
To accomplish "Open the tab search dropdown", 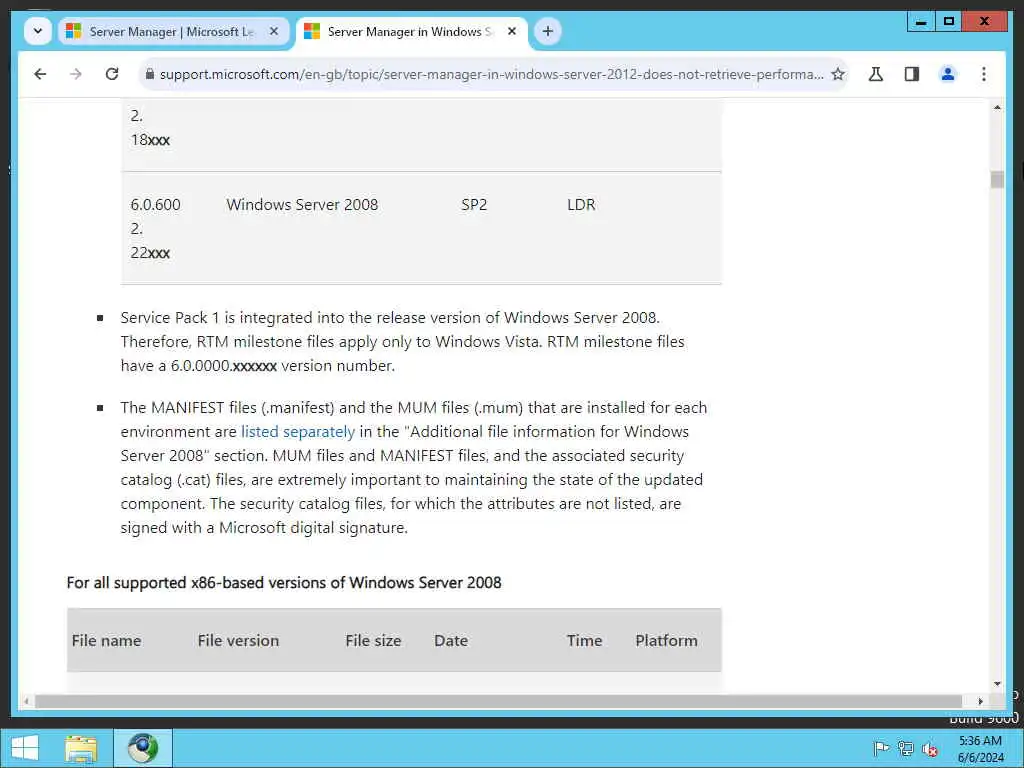I will (38, 31).
